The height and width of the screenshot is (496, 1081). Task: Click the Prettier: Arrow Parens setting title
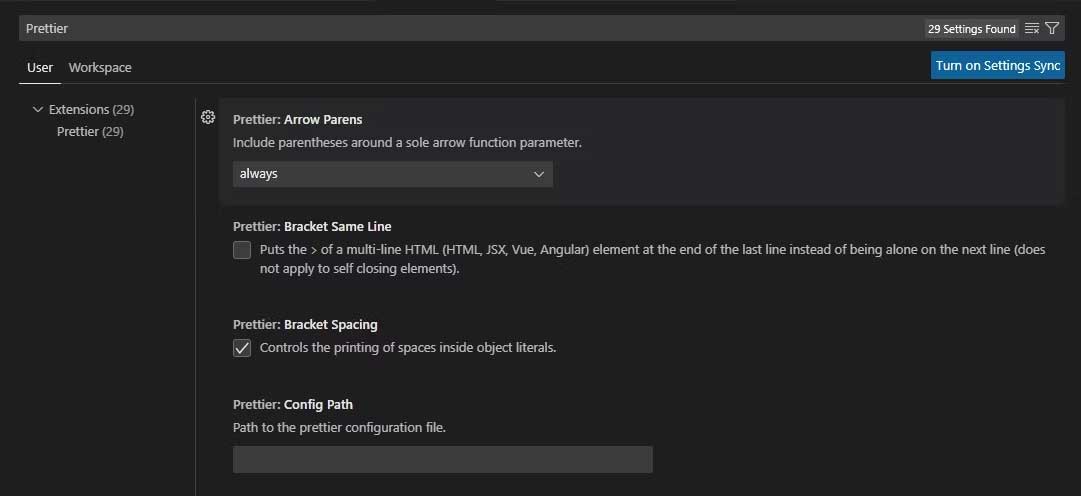pos(298,119)
